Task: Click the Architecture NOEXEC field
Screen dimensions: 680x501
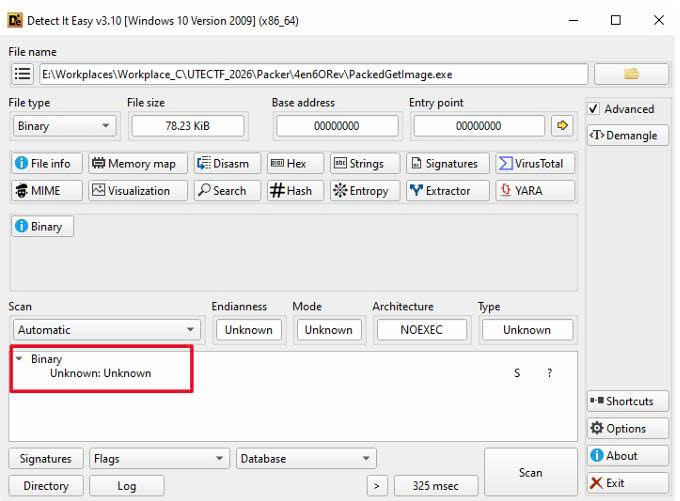Action: (422, 330)
